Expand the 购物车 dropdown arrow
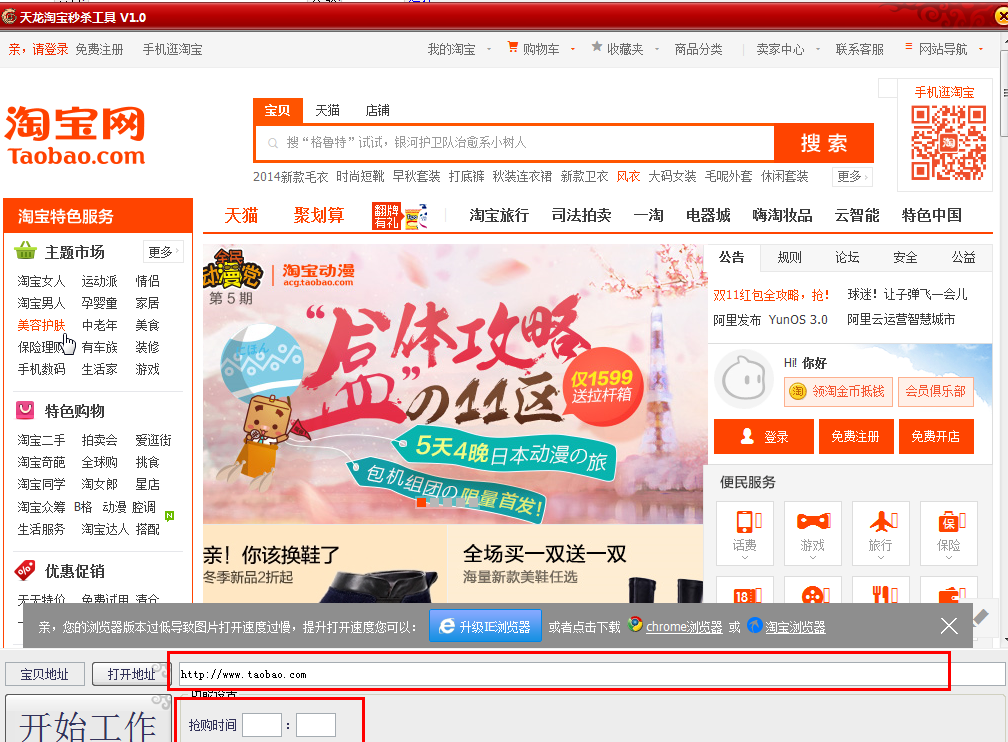This screenshot has width=1008, height=742. pos(572,49)
